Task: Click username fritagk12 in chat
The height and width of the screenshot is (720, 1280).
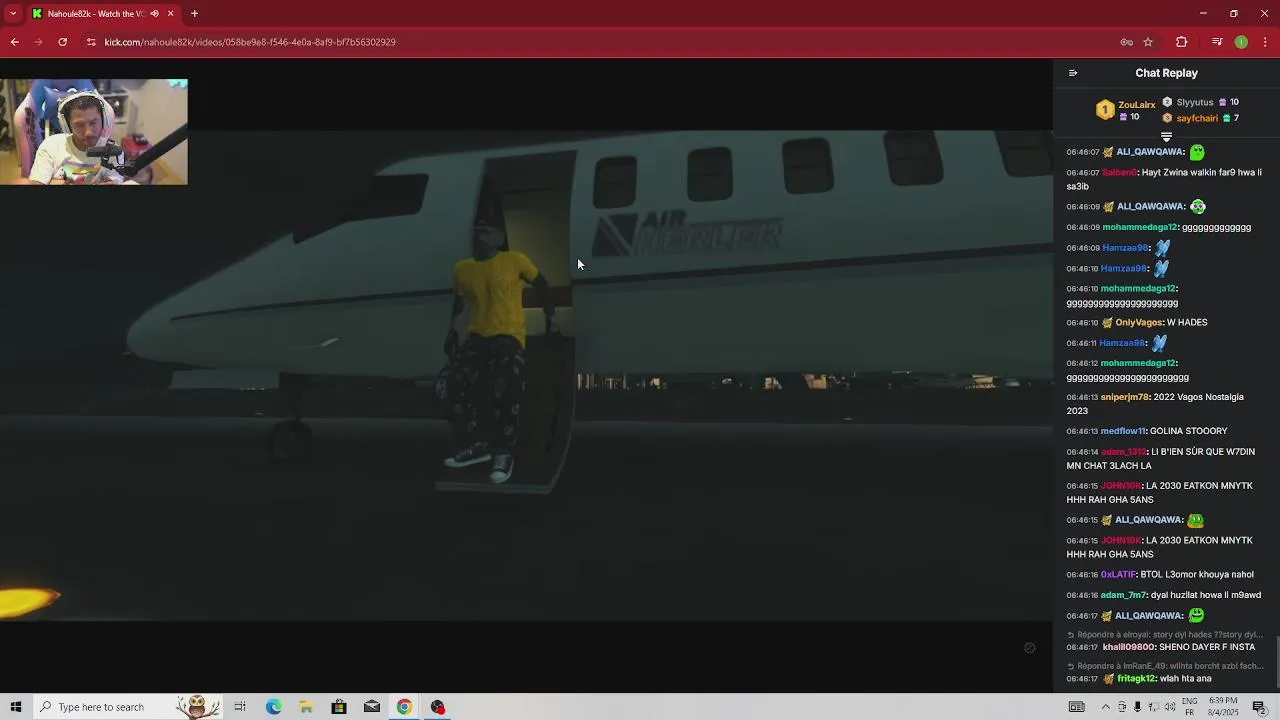Action: click(1136, 679)
